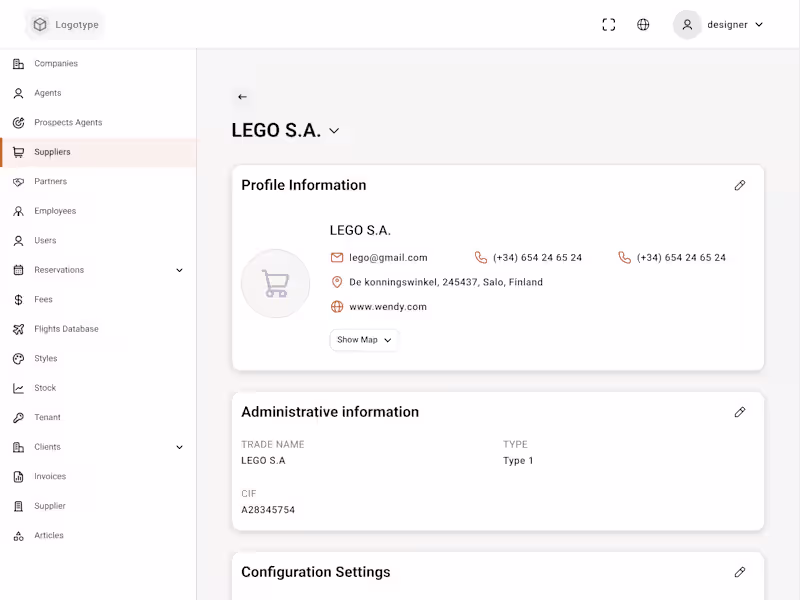Image resolution: width=800 pixels, height=600 pixels.
Task: Expand the Clients submenu
Action: (180, 447)
